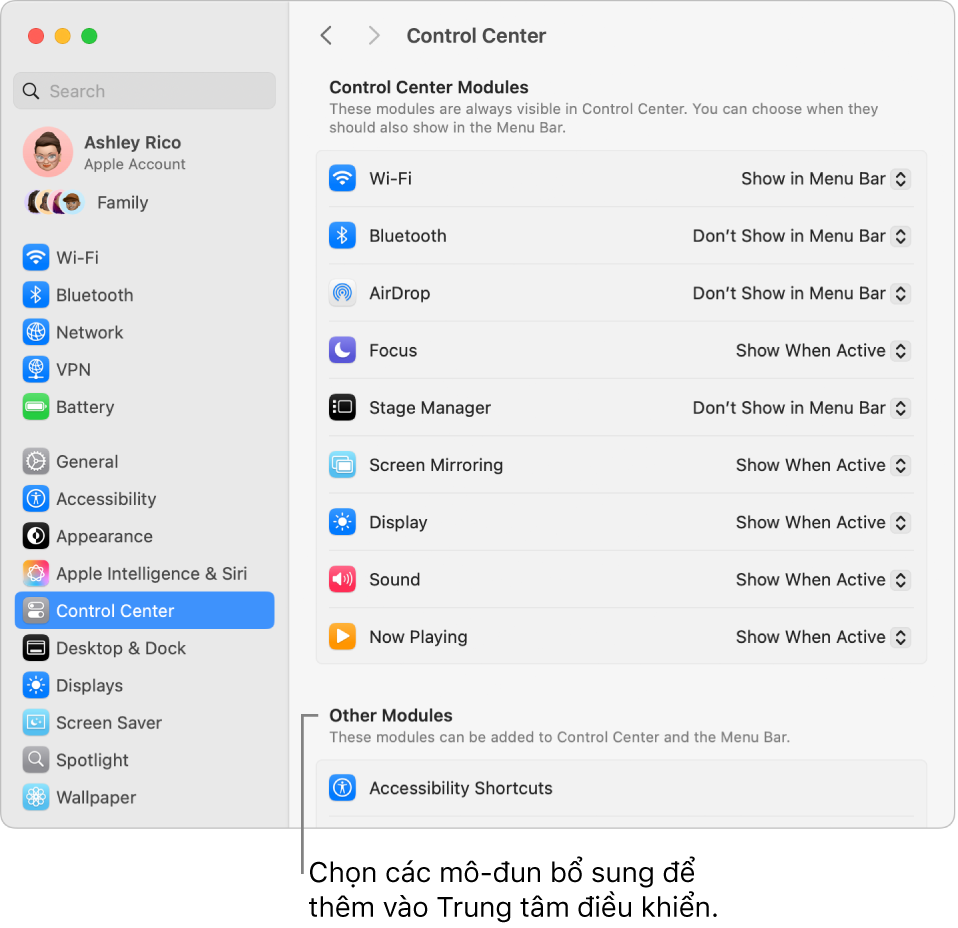The image size is (958, 928).
Task: Open Family settings label
Action: pos(122,202)
